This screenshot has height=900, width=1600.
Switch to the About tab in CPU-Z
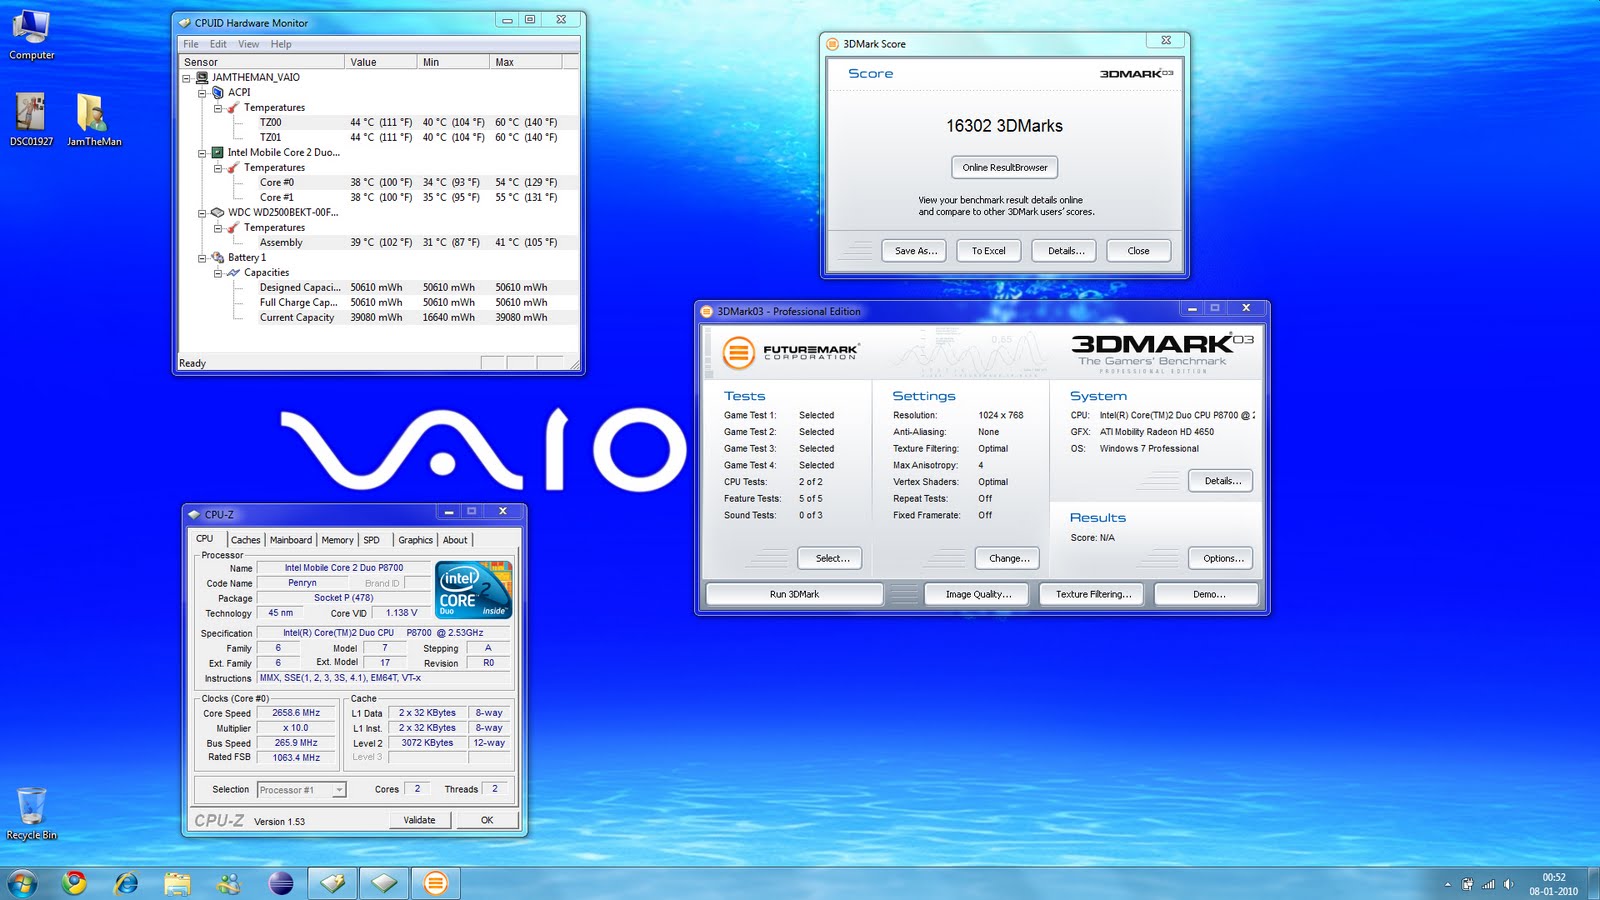coord(456,540)
